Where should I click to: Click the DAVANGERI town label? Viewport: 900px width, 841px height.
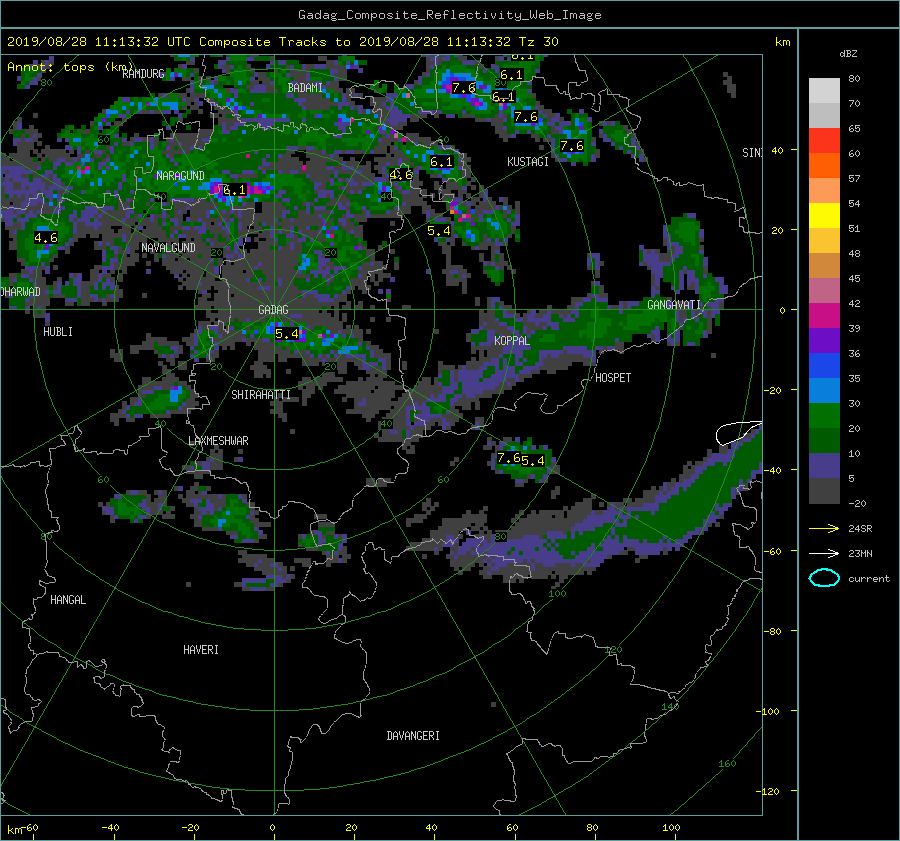pos(413,736)
